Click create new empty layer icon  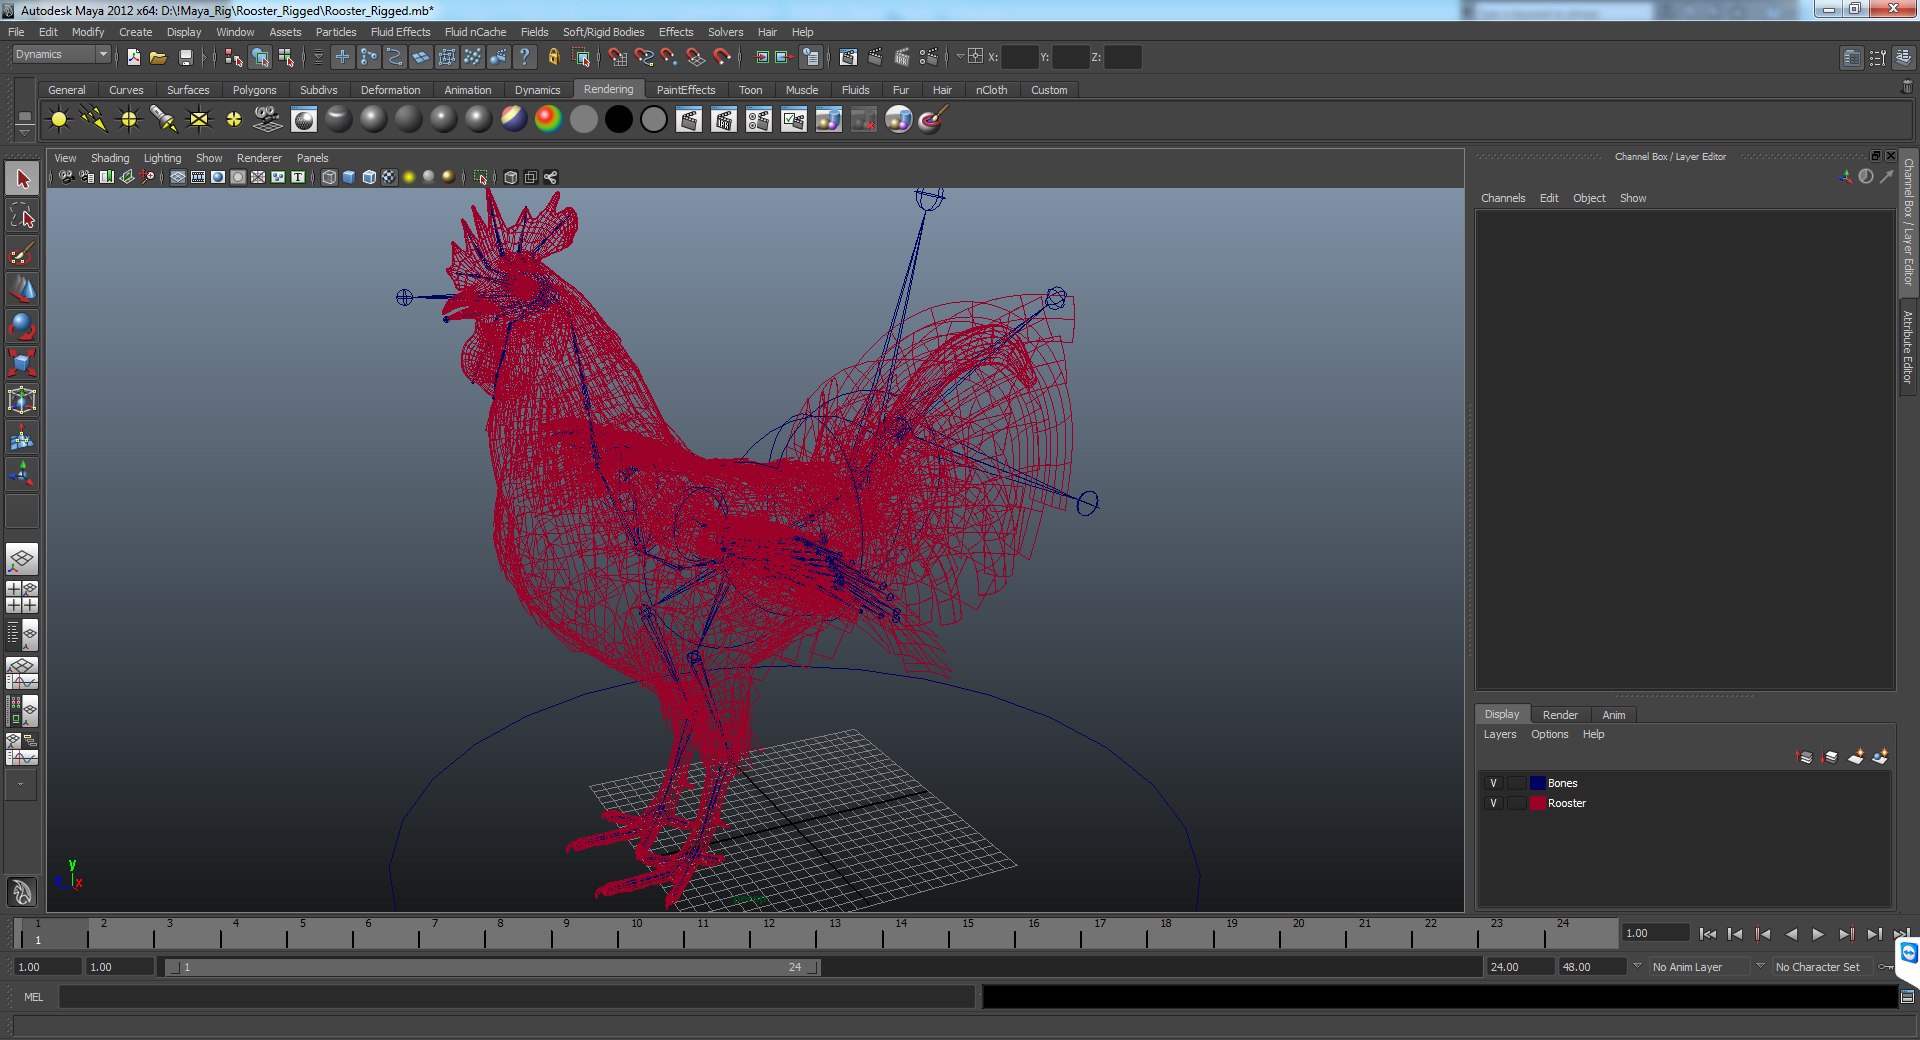point(1856,757)
